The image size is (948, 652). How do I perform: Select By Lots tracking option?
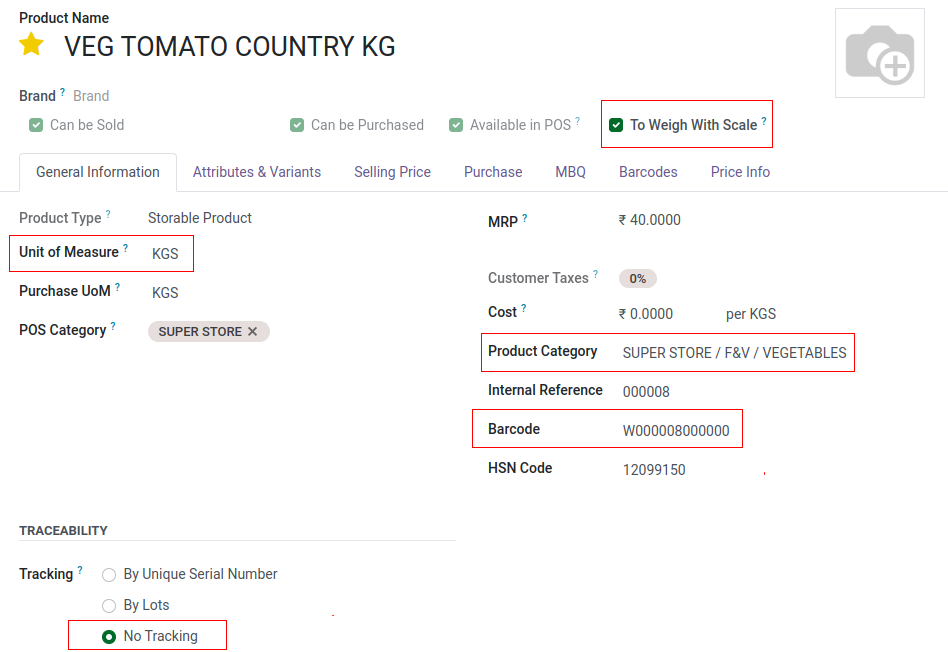click(109, 605)
